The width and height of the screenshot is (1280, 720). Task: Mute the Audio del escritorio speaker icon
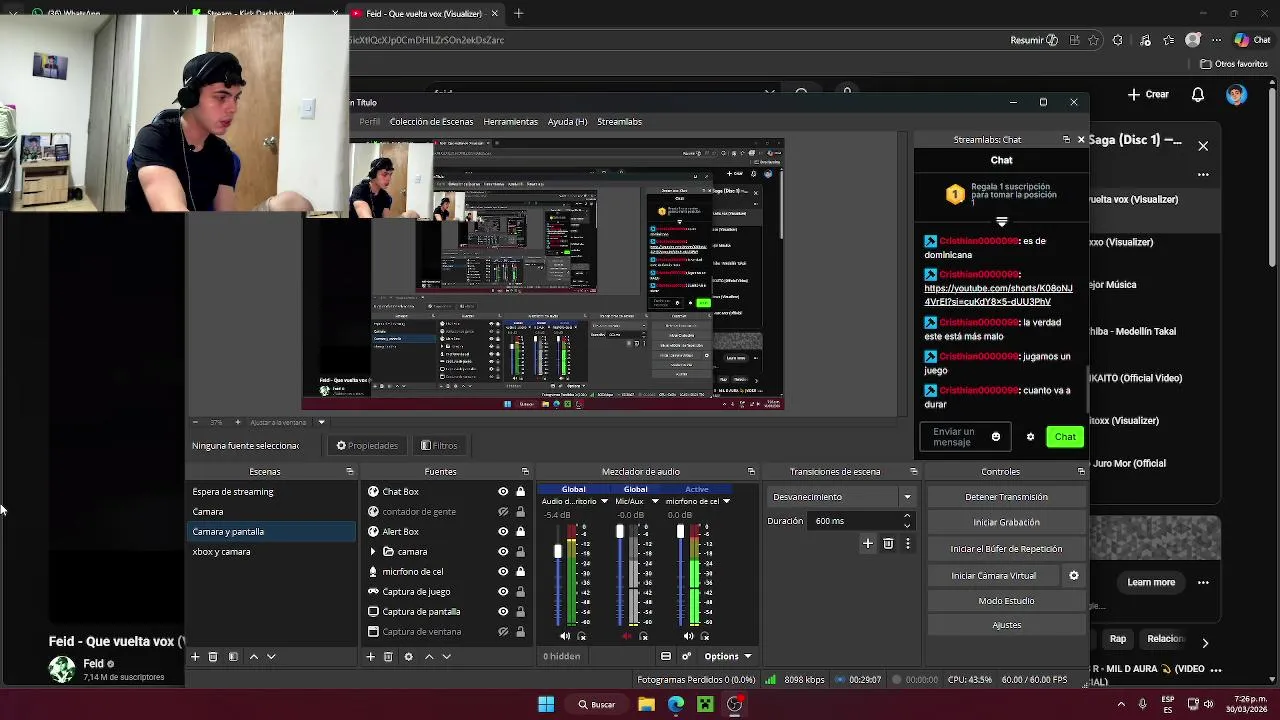565,636
